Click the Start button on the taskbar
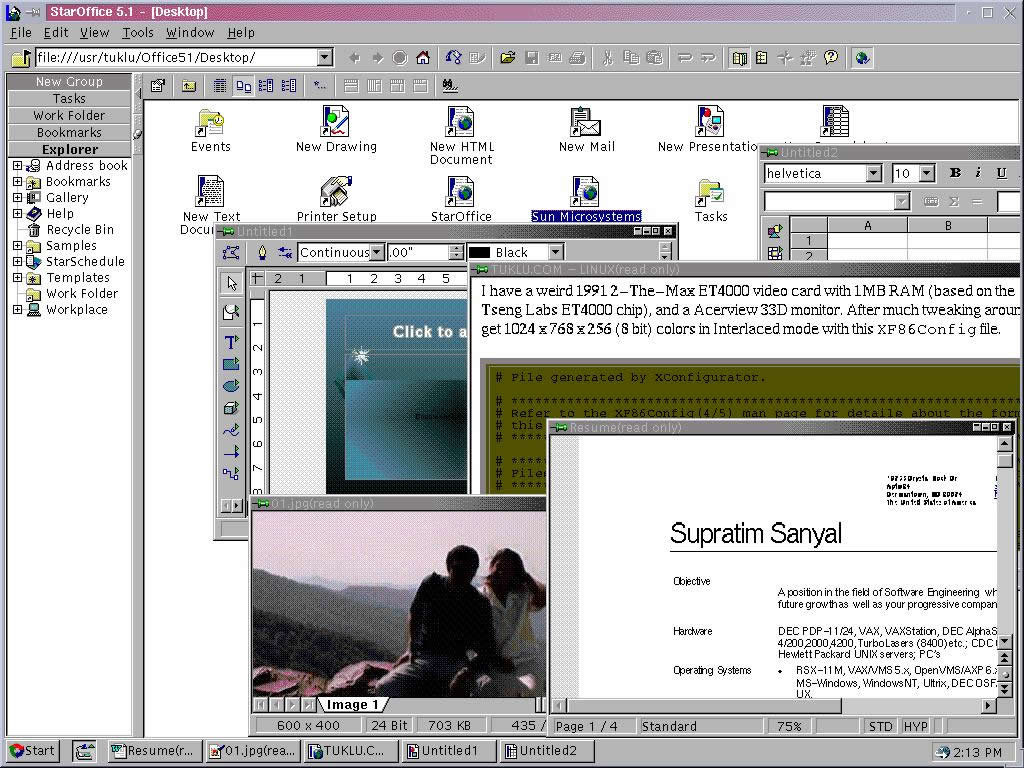Screen dimensions: 1024x768 pos(33,751)
